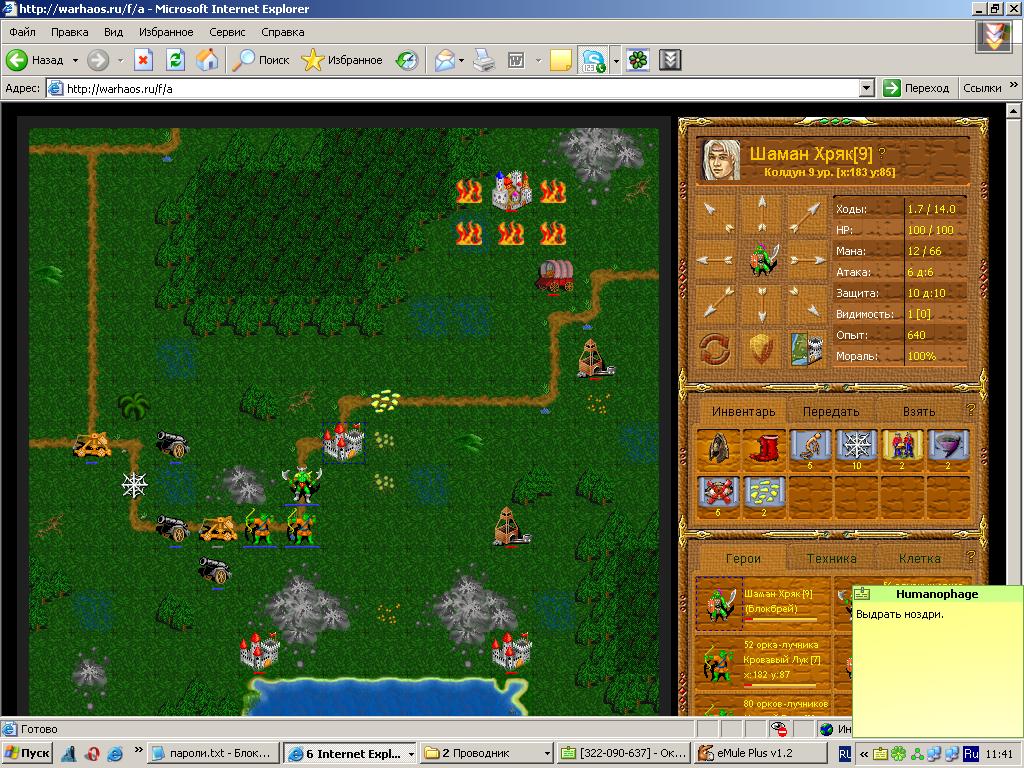
Task: Expand the address bar dropdown arrow
Action: [867, 88]
